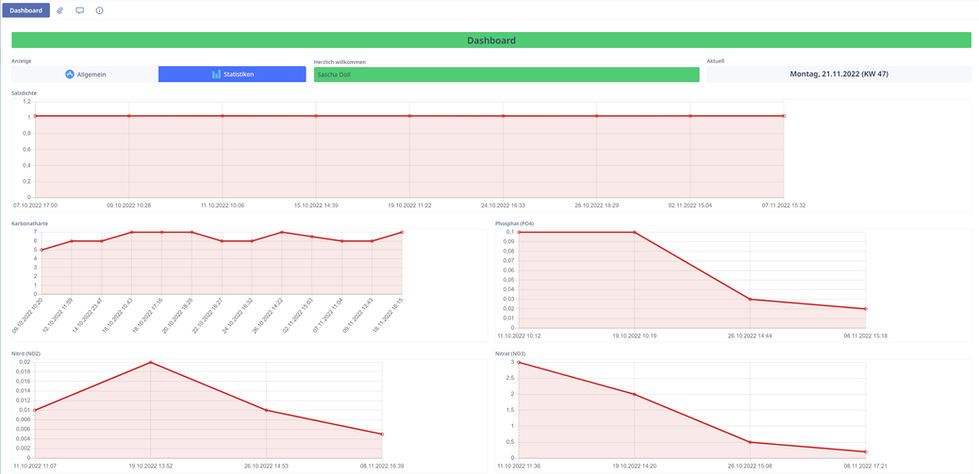Switch display to Allgemein
Screen dimensions: 979x474
click(x=85, y=74)
